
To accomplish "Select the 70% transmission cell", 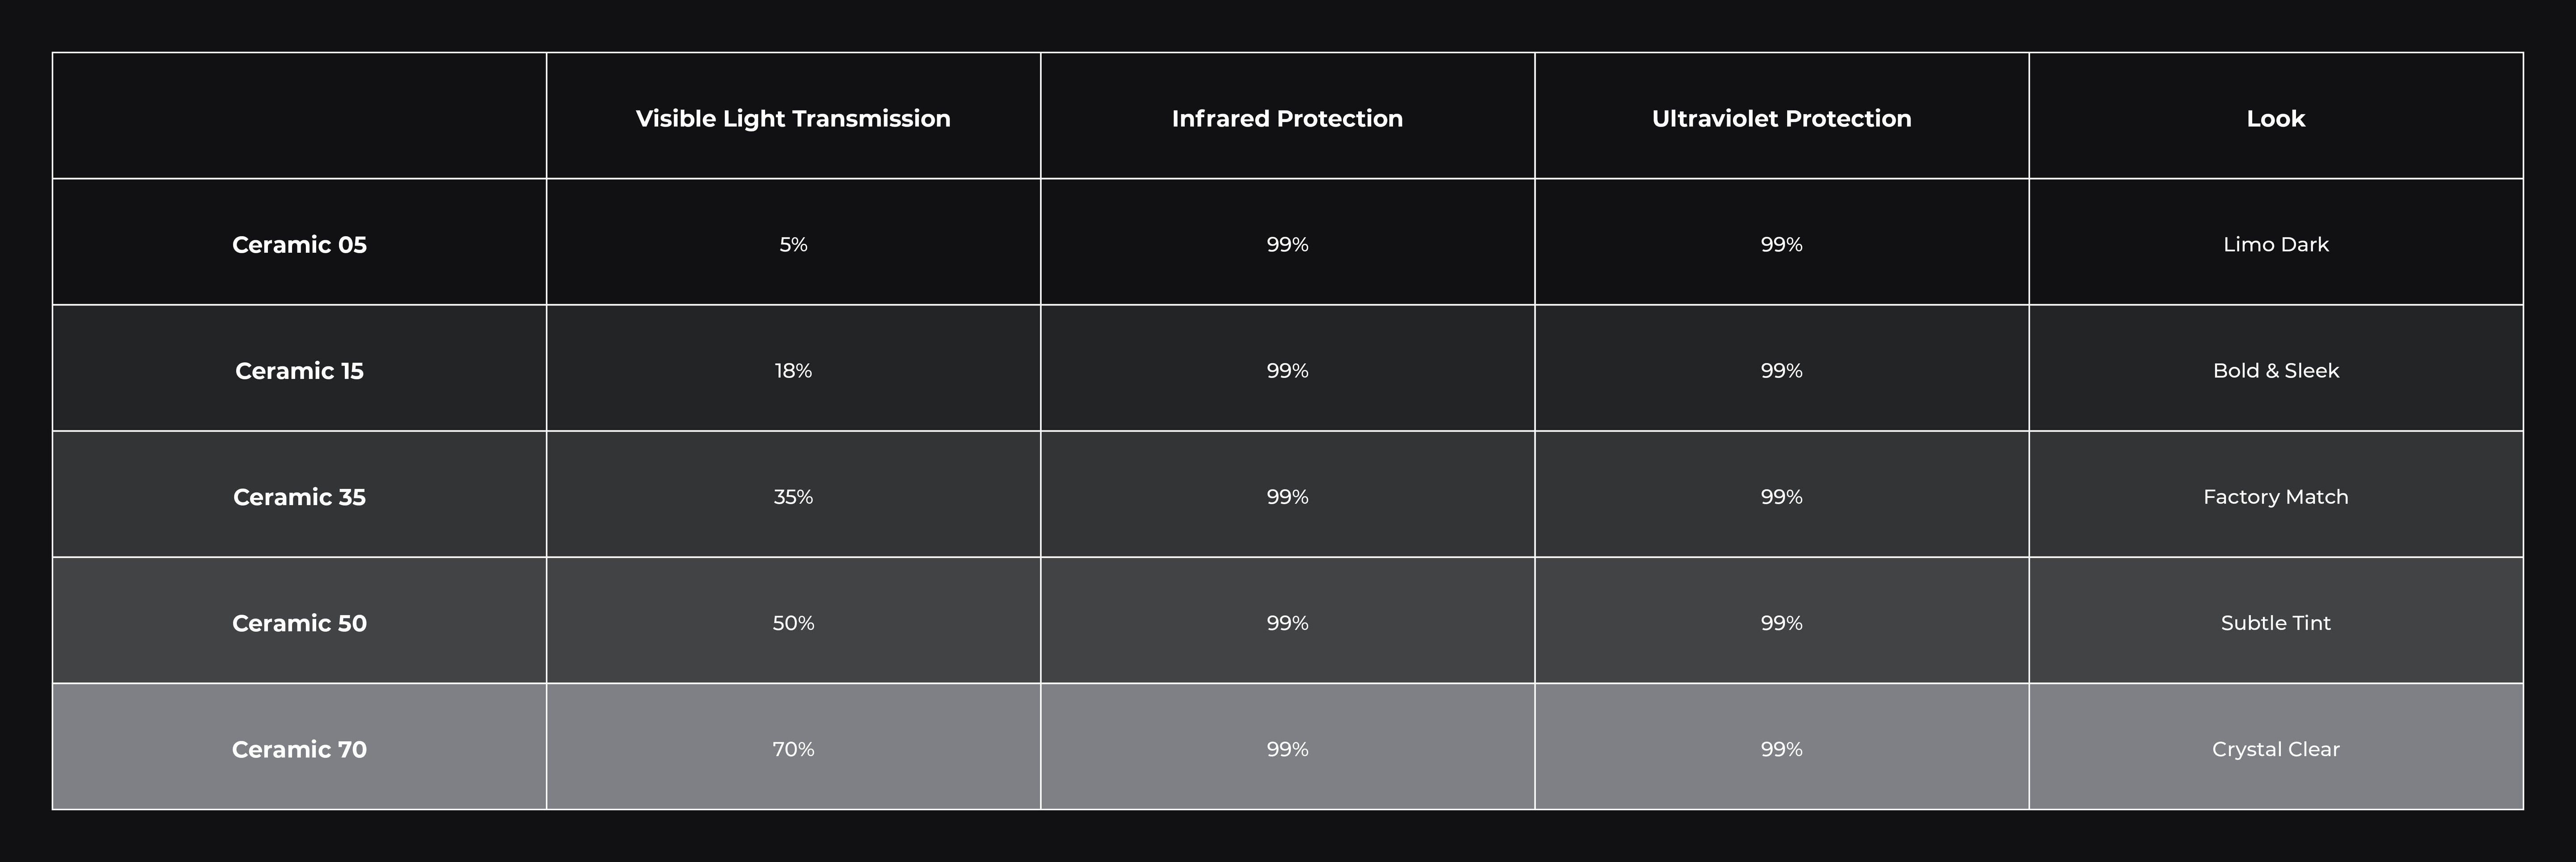I will [793, 748].
